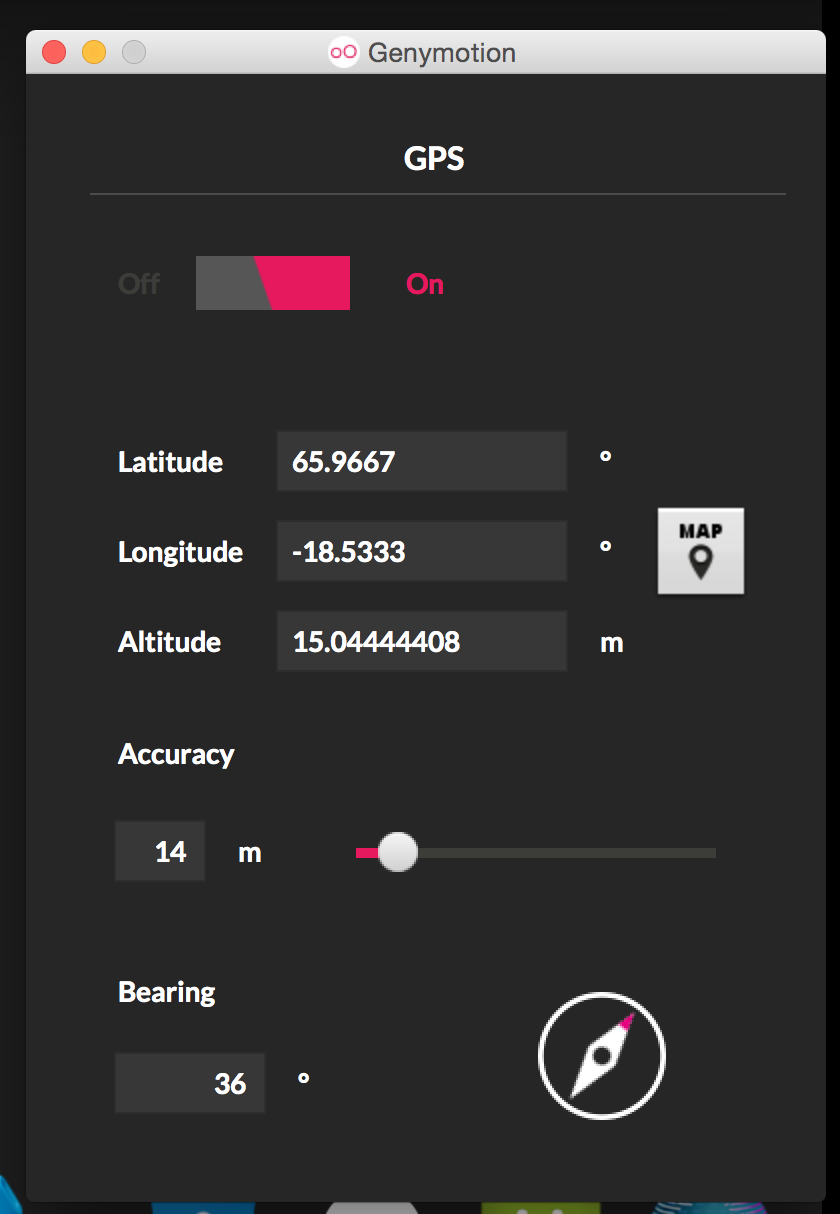
Task: Click the Bearing label
Action: 167,992
